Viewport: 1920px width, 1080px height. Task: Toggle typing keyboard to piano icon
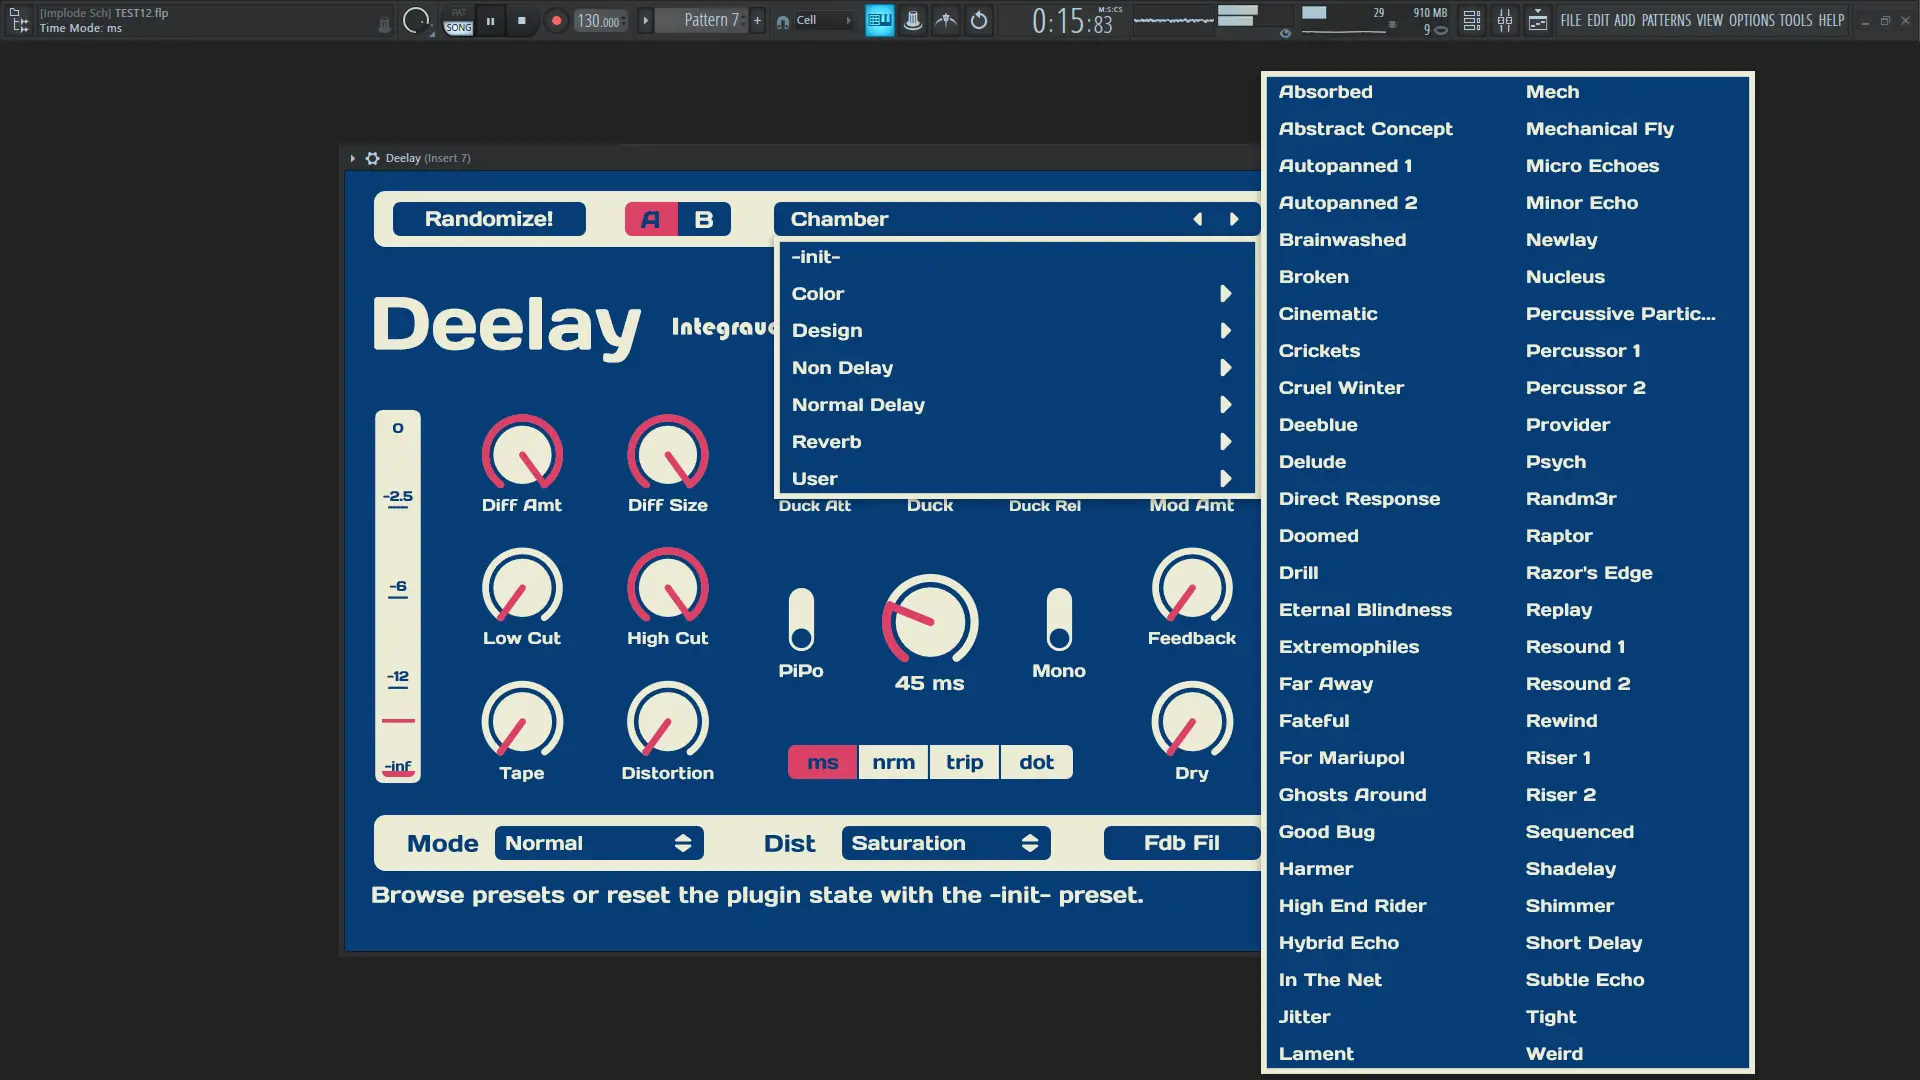879,20
